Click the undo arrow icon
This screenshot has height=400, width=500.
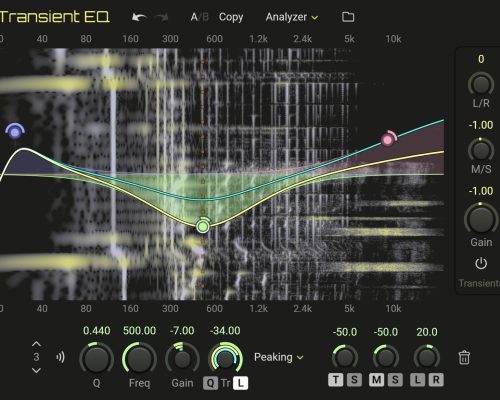(x=139, y=17)
